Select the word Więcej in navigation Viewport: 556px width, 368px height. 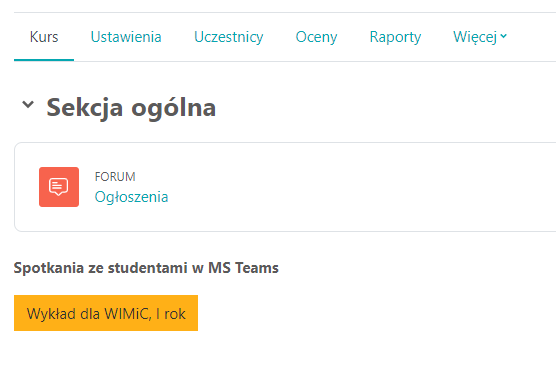(x=475, y=37)
